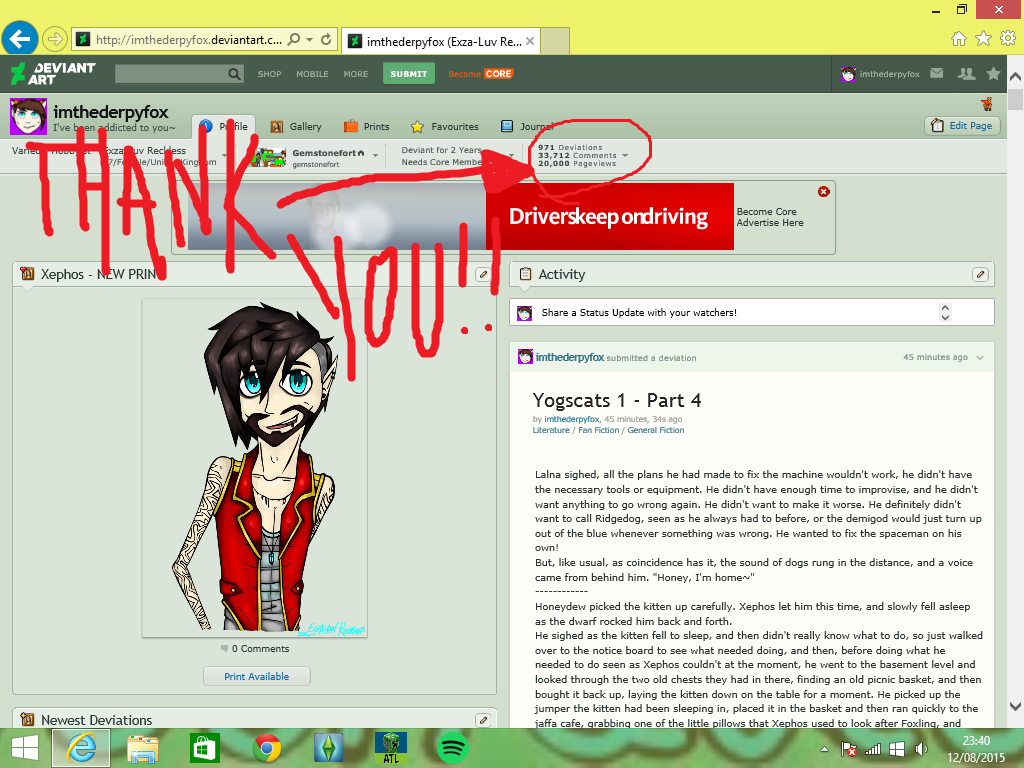Open File Explorer from the taskbar

142,748
